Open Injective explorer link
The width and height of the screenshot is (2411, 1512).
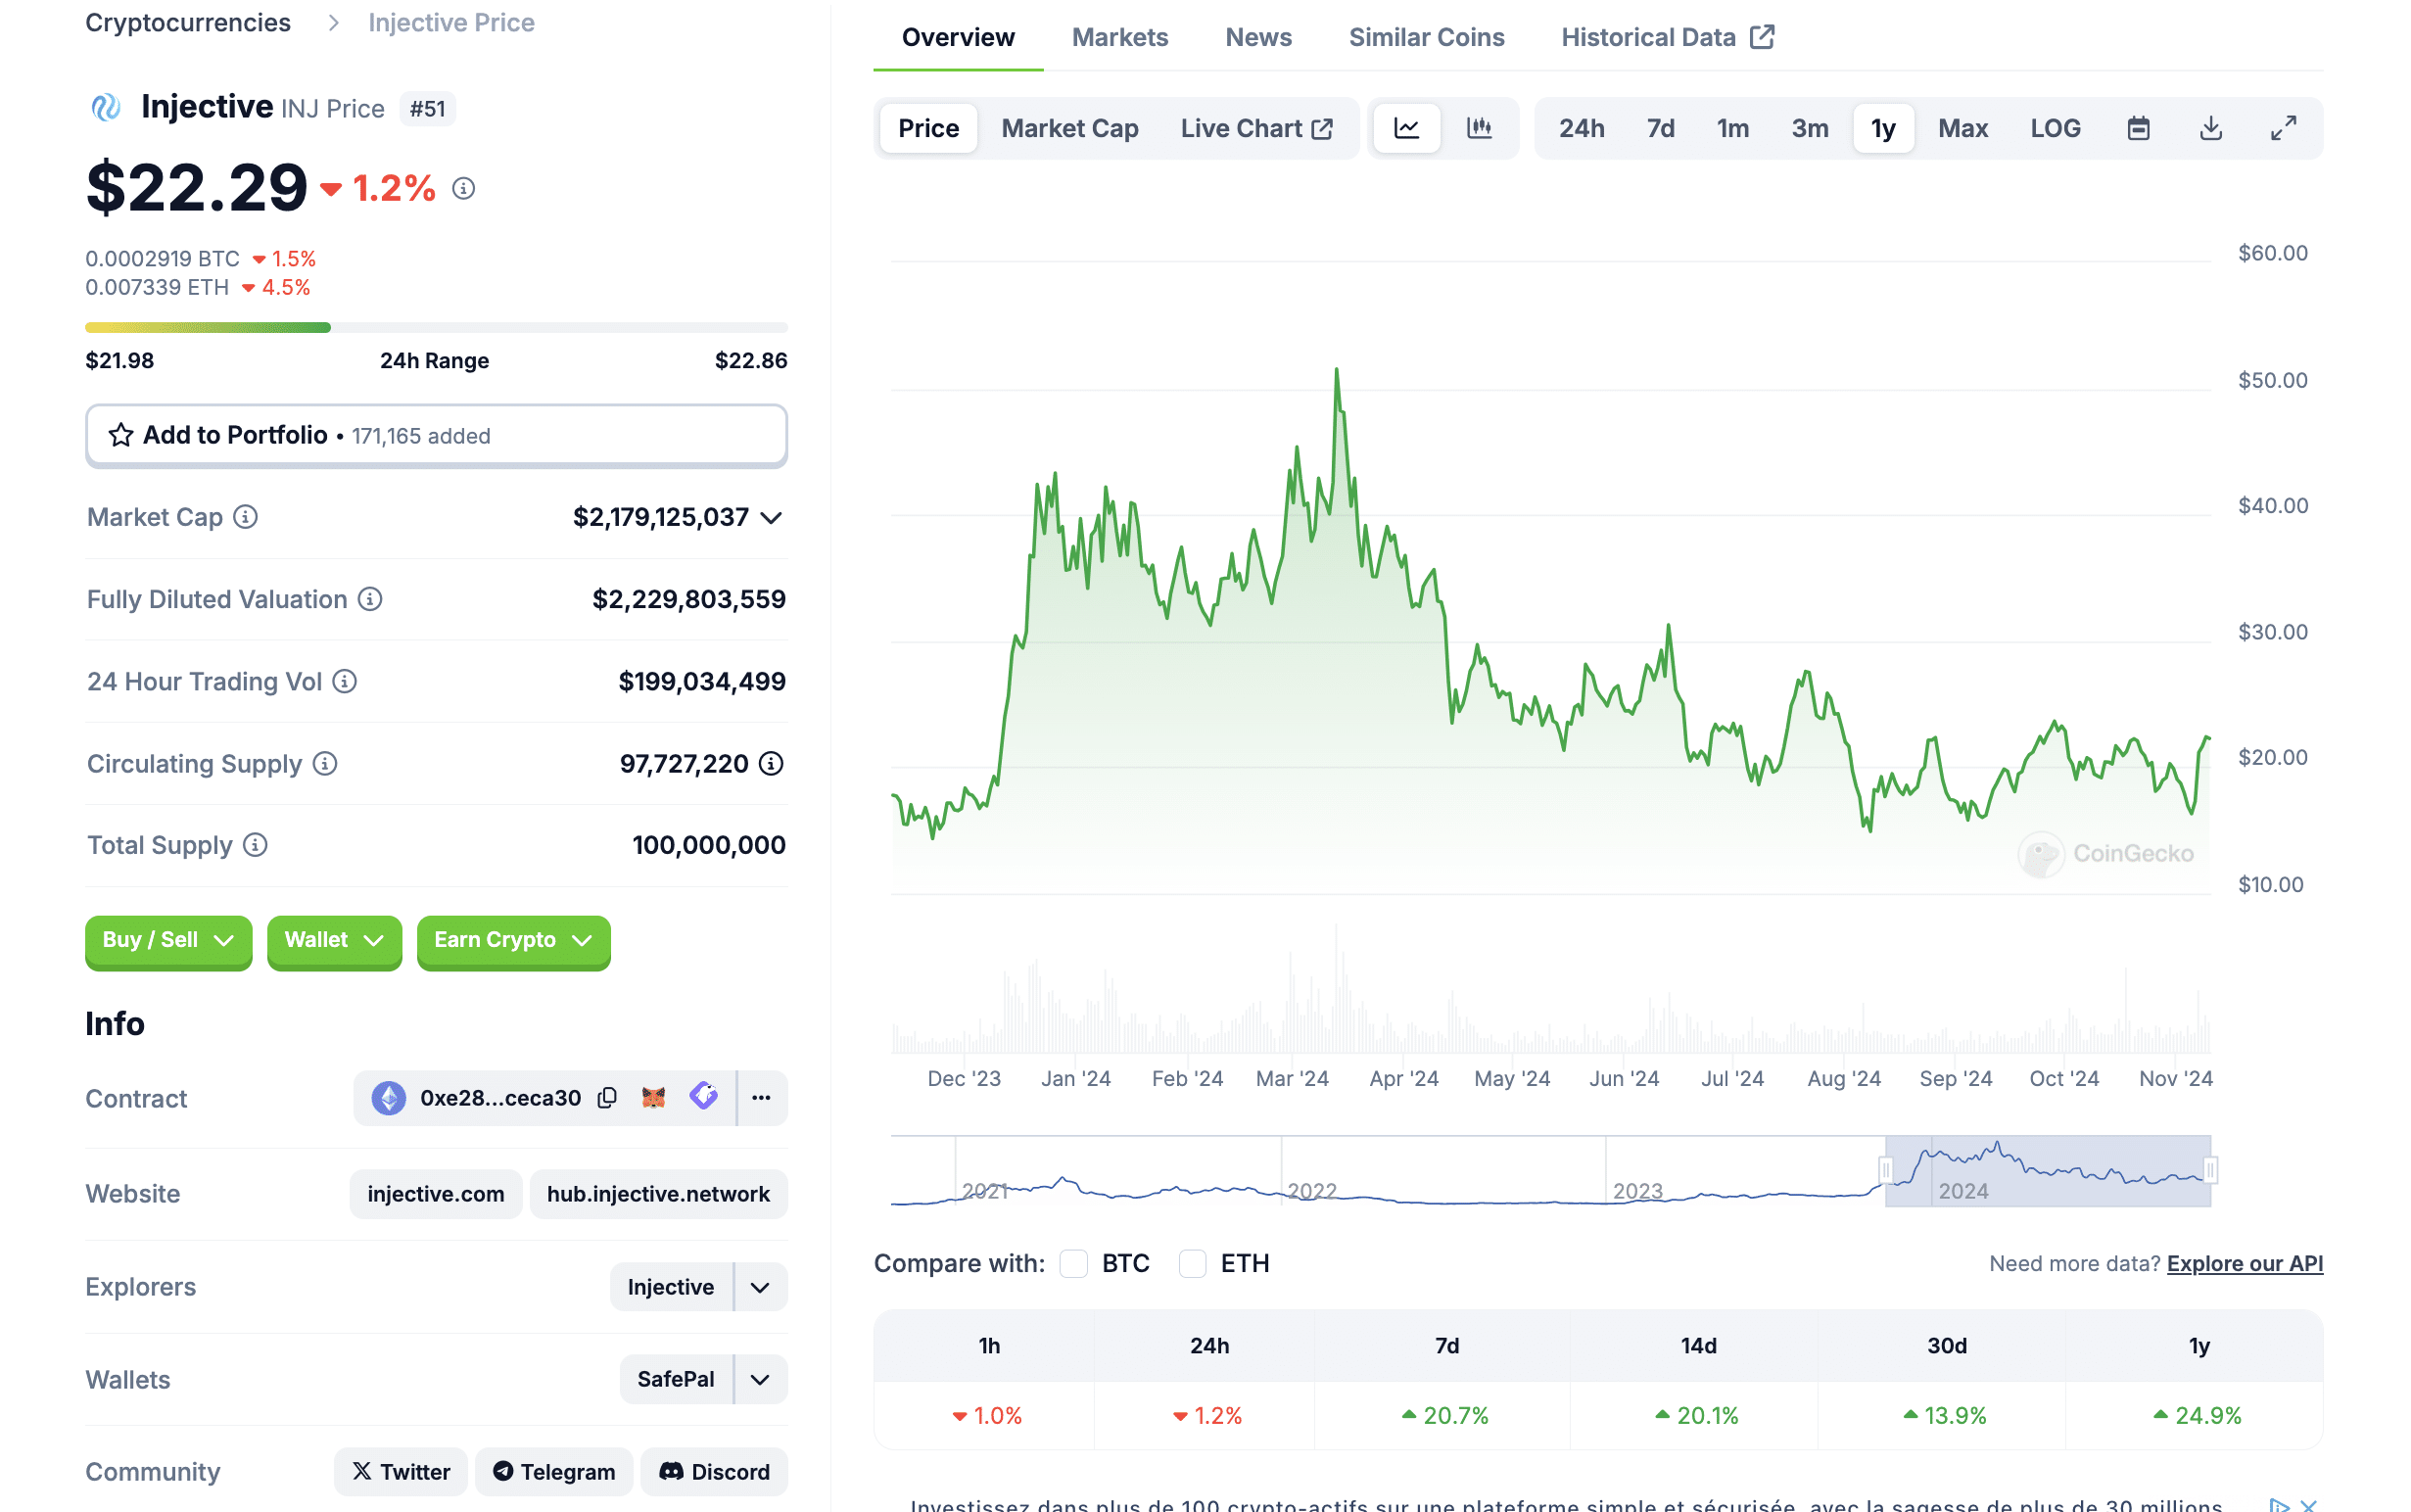click(671, 1287)
